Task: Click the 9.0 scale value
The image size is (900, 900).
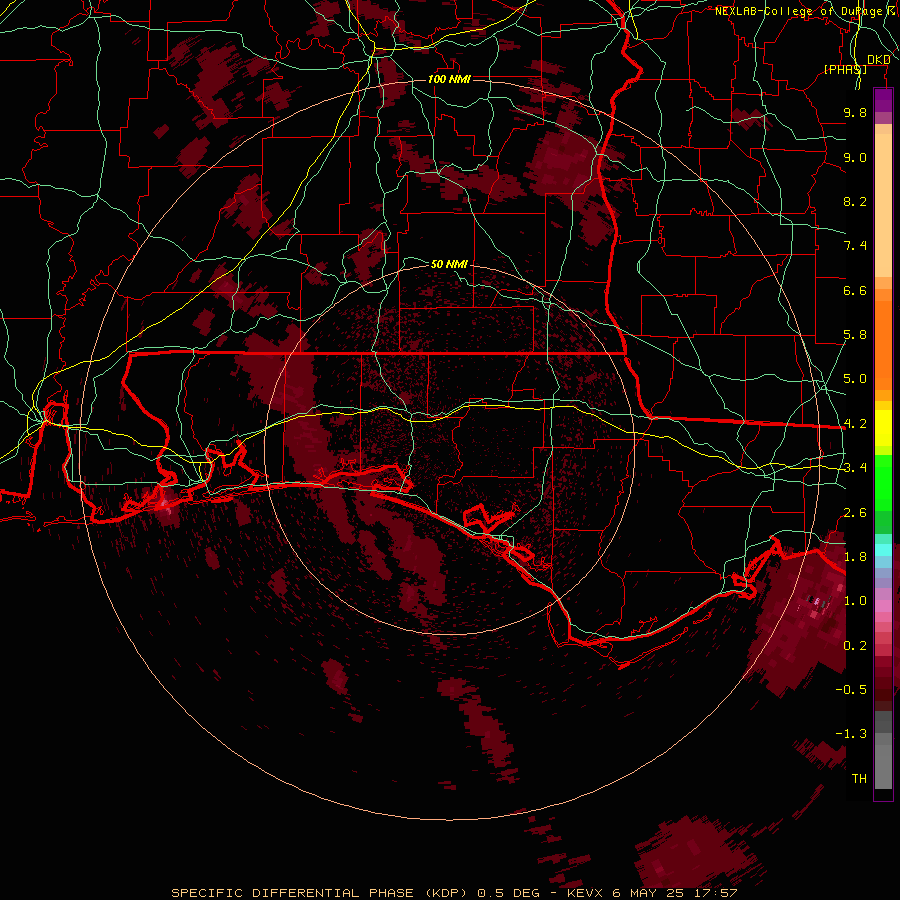Action: pos(855,157)
